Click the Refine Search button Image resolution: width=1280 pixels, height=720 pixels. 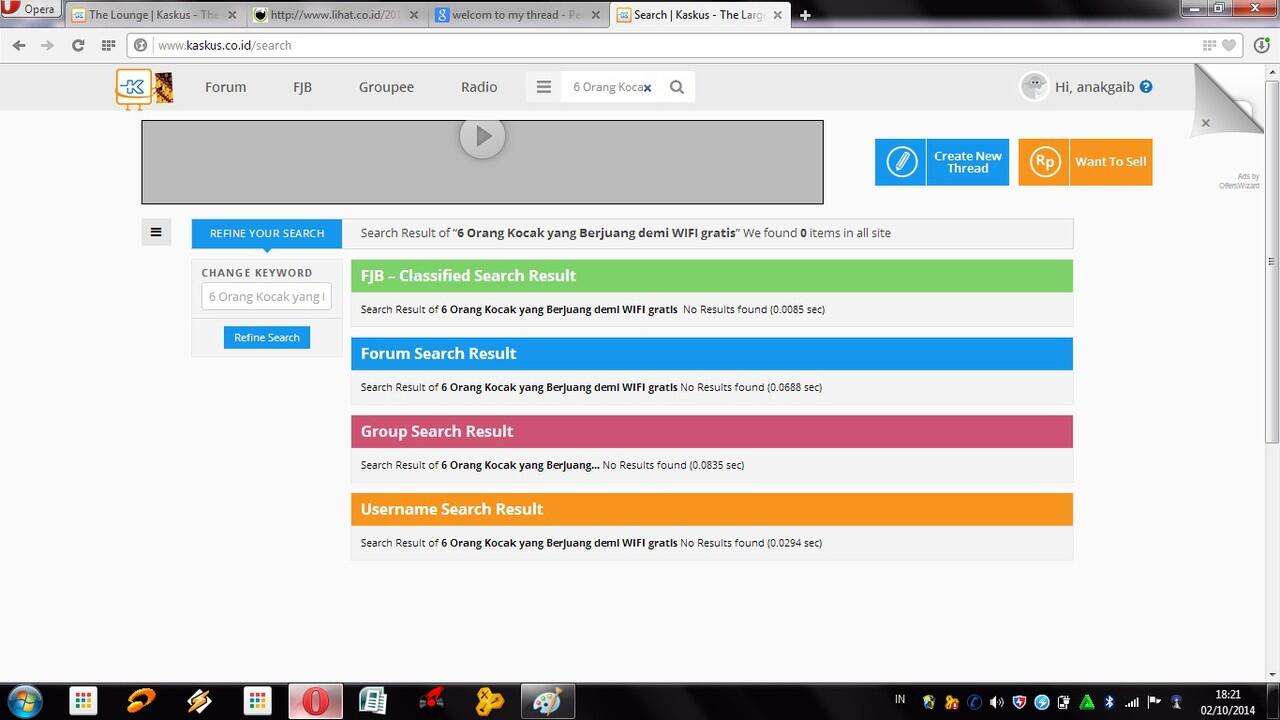(x=267, y=337)
